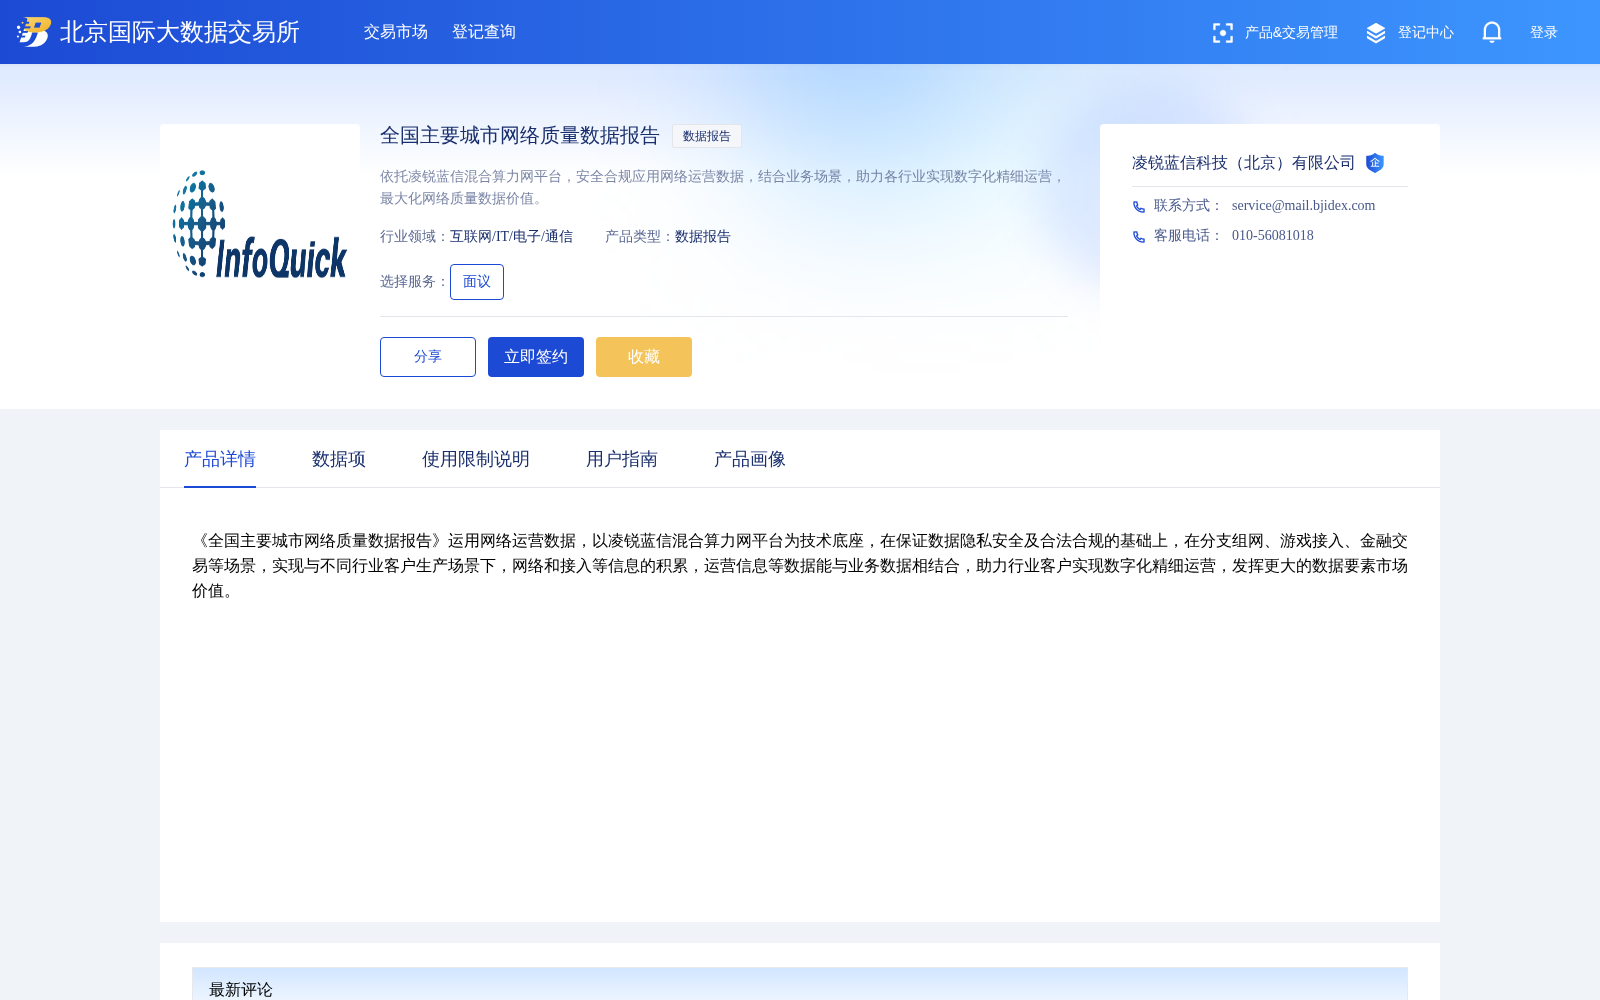The image size is (1600, 1000).
Task: Click the scan icon beside 产品&交易管理
Action: coord(1223,33)
